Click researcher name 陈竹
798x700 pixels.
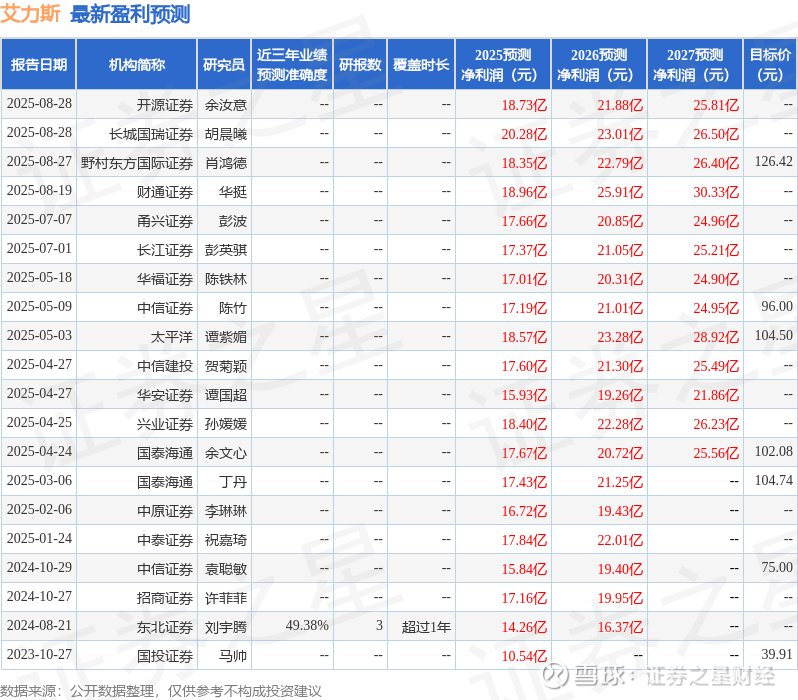pyautogui.click(x=233, y=308)
